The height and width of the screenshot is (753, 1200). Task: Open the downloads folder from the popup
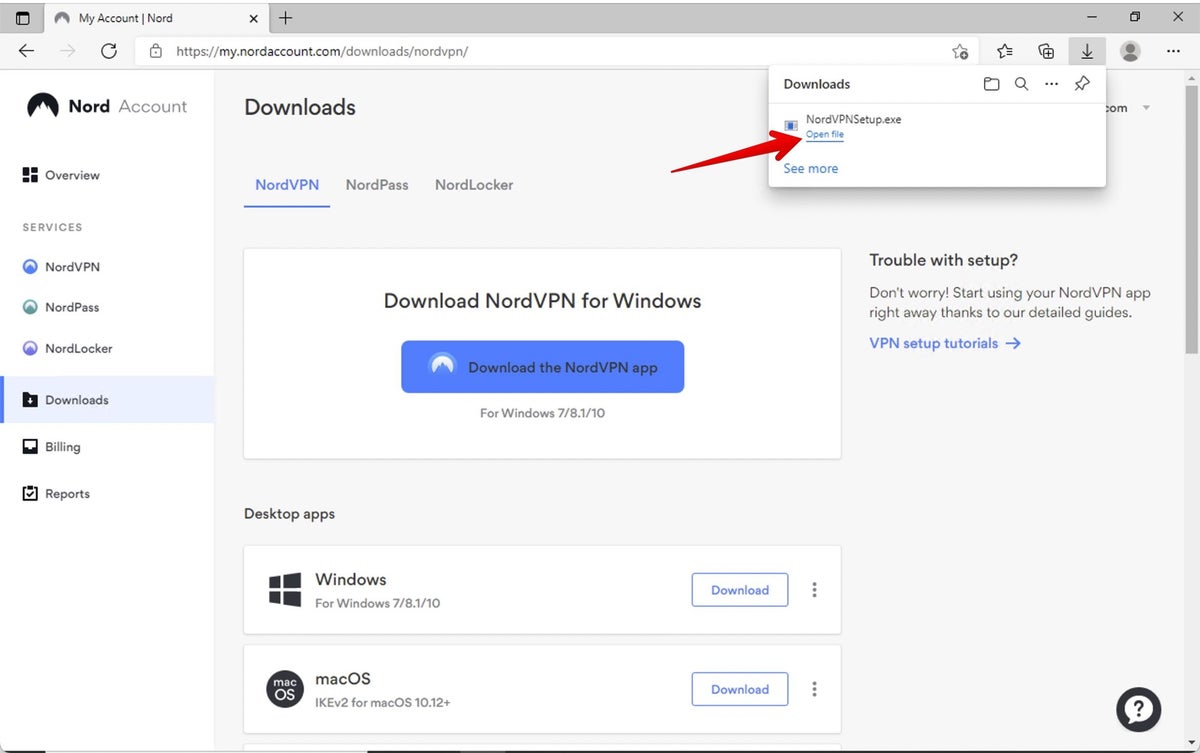click(991, 84)
